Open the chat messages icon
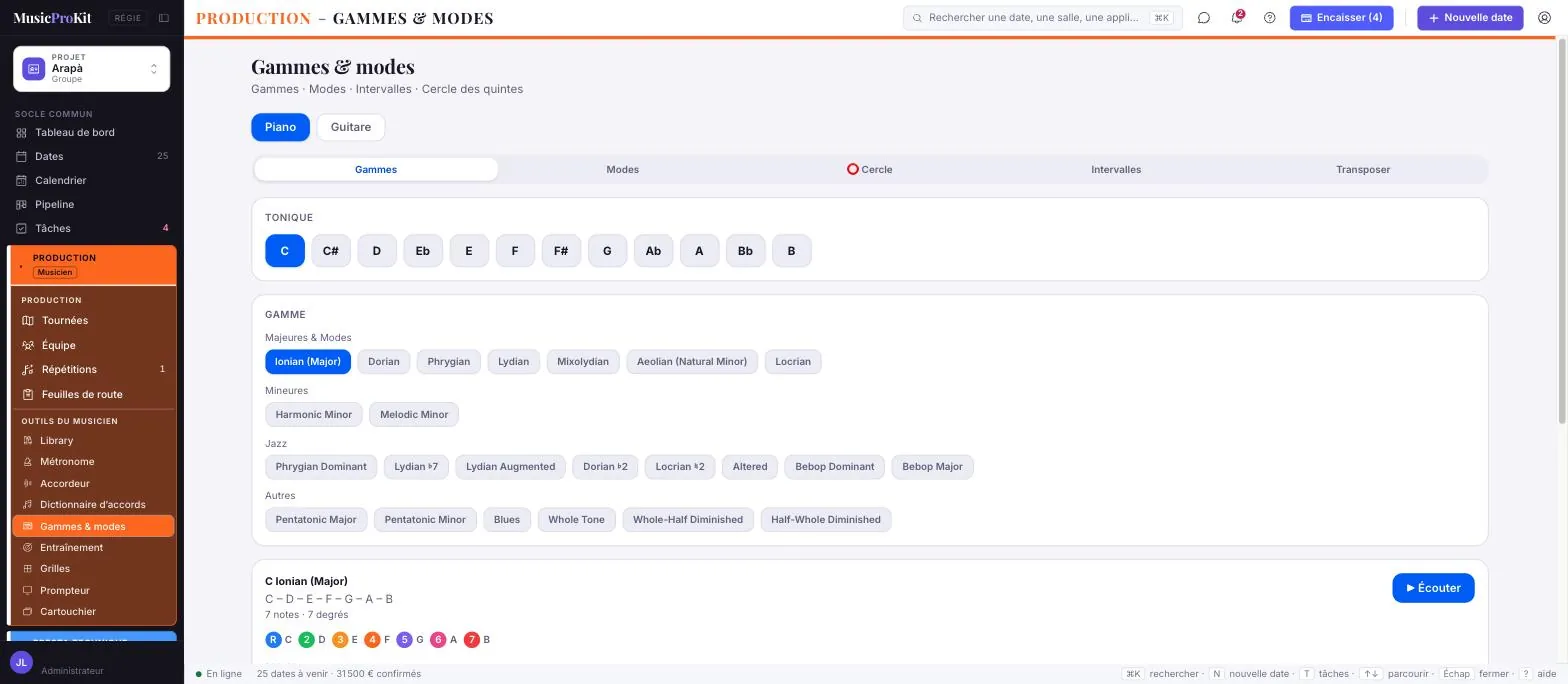 click(x=1204, y=18)
